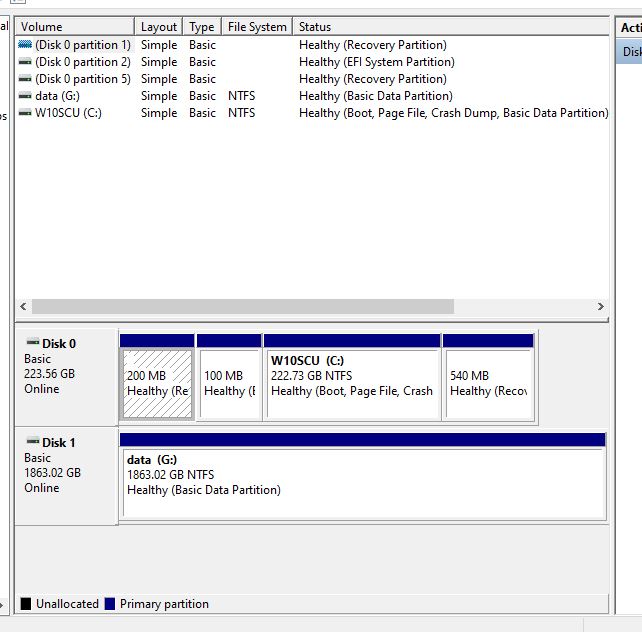This screenshot has height=632, width=642.
Task: Click "(Disk 0 partition 5)" volume name
Action: point(83,79)
